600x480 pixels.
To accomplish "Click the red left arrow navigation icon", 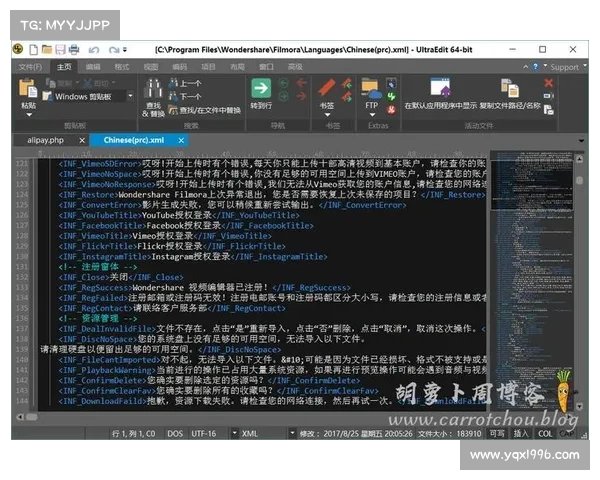I will [x=302, y=83].
